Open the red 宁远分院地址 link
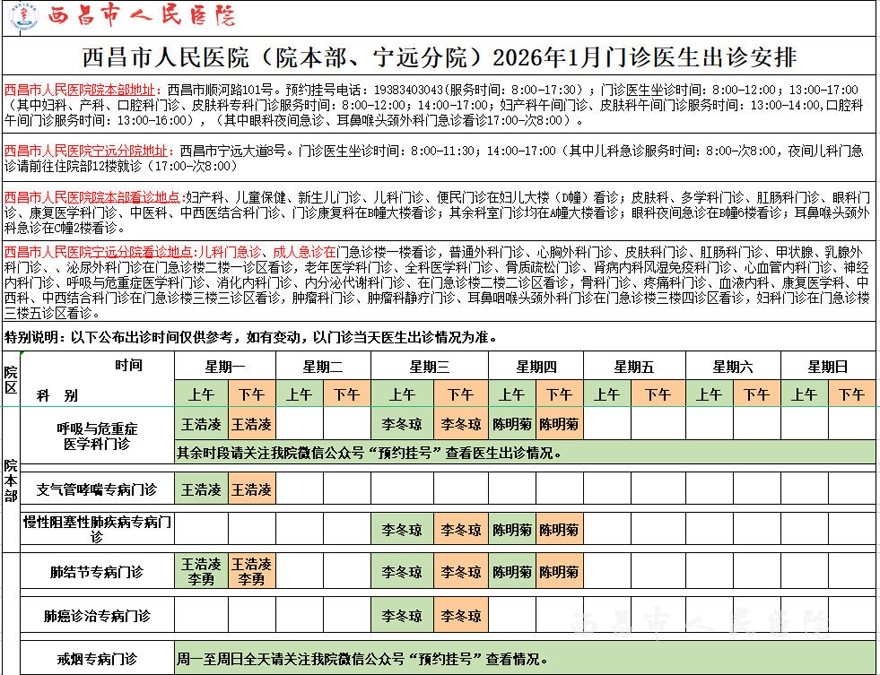 coord(84,152)
